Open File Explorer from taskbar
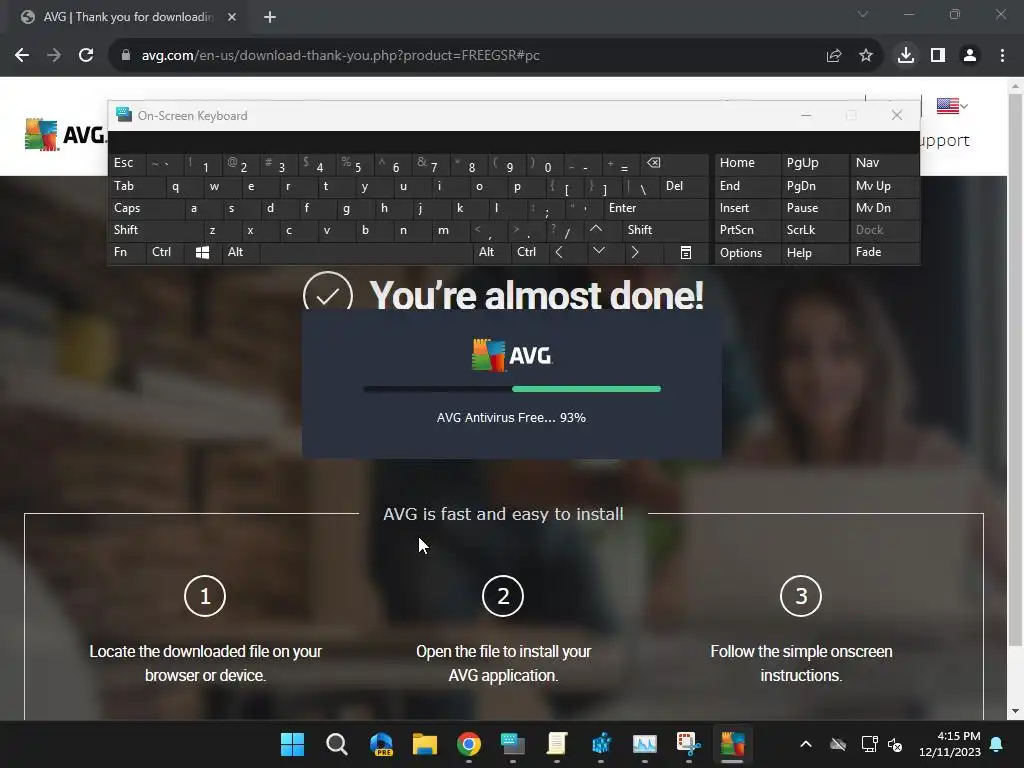Viewport: 1024px width, 768px height. (424, 744)
